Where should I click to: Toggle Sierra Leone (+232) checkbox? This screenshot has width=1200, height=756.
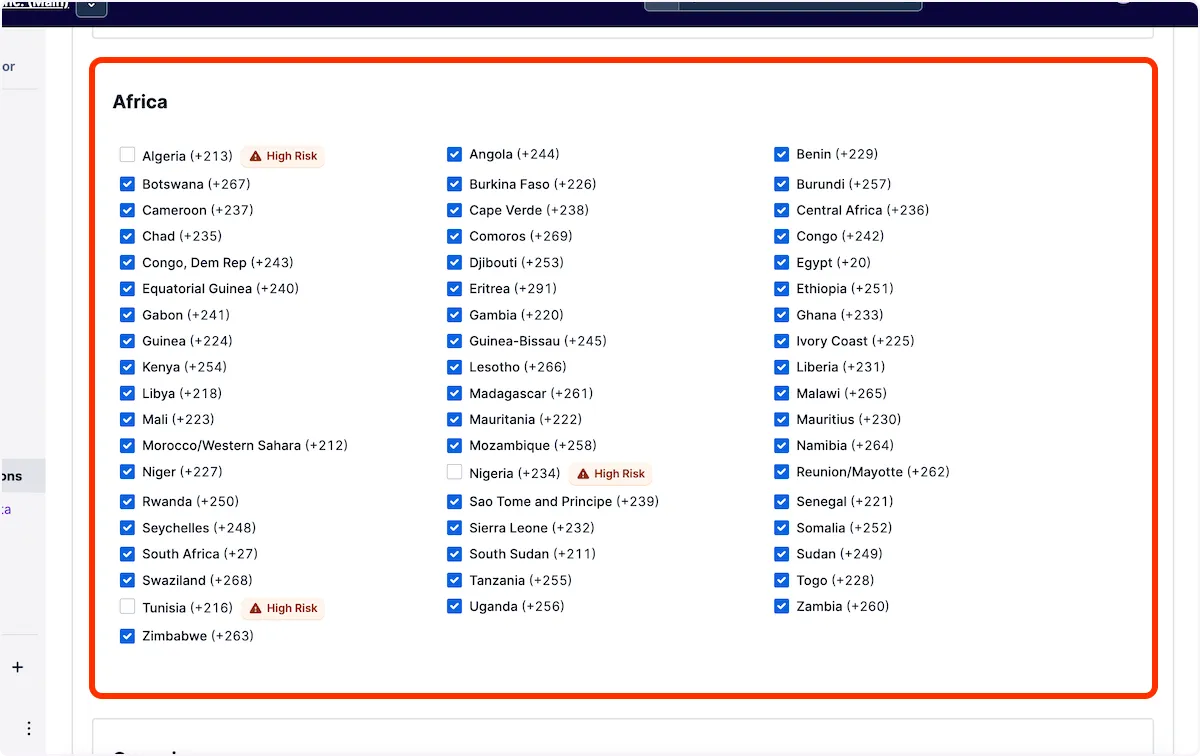(x=454, y=527)
